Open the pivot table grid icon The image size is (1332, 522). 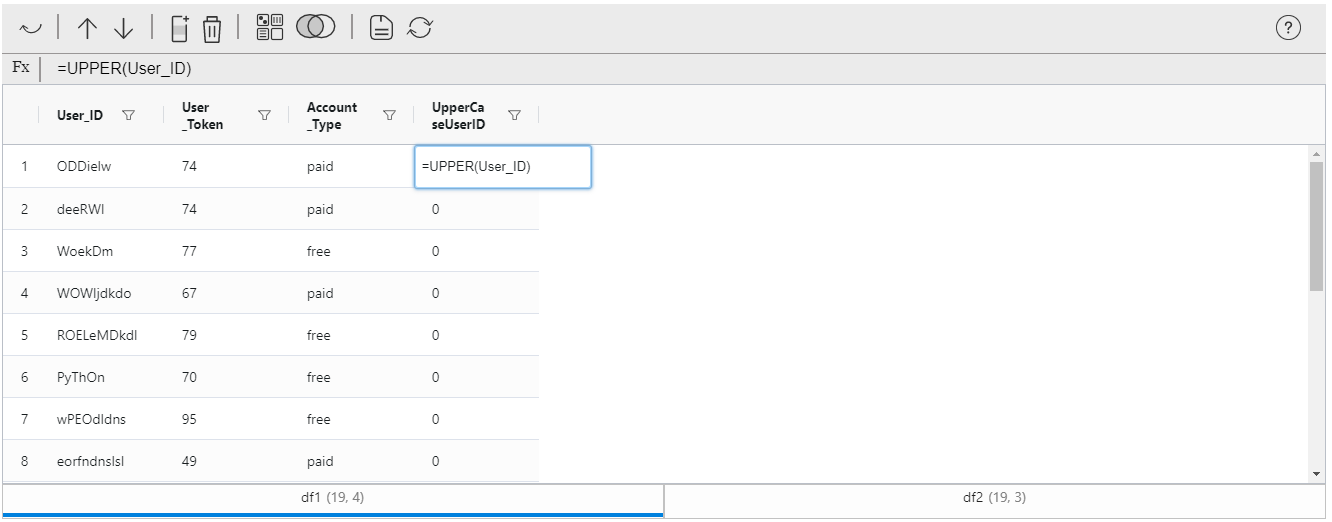click(270, 28)
